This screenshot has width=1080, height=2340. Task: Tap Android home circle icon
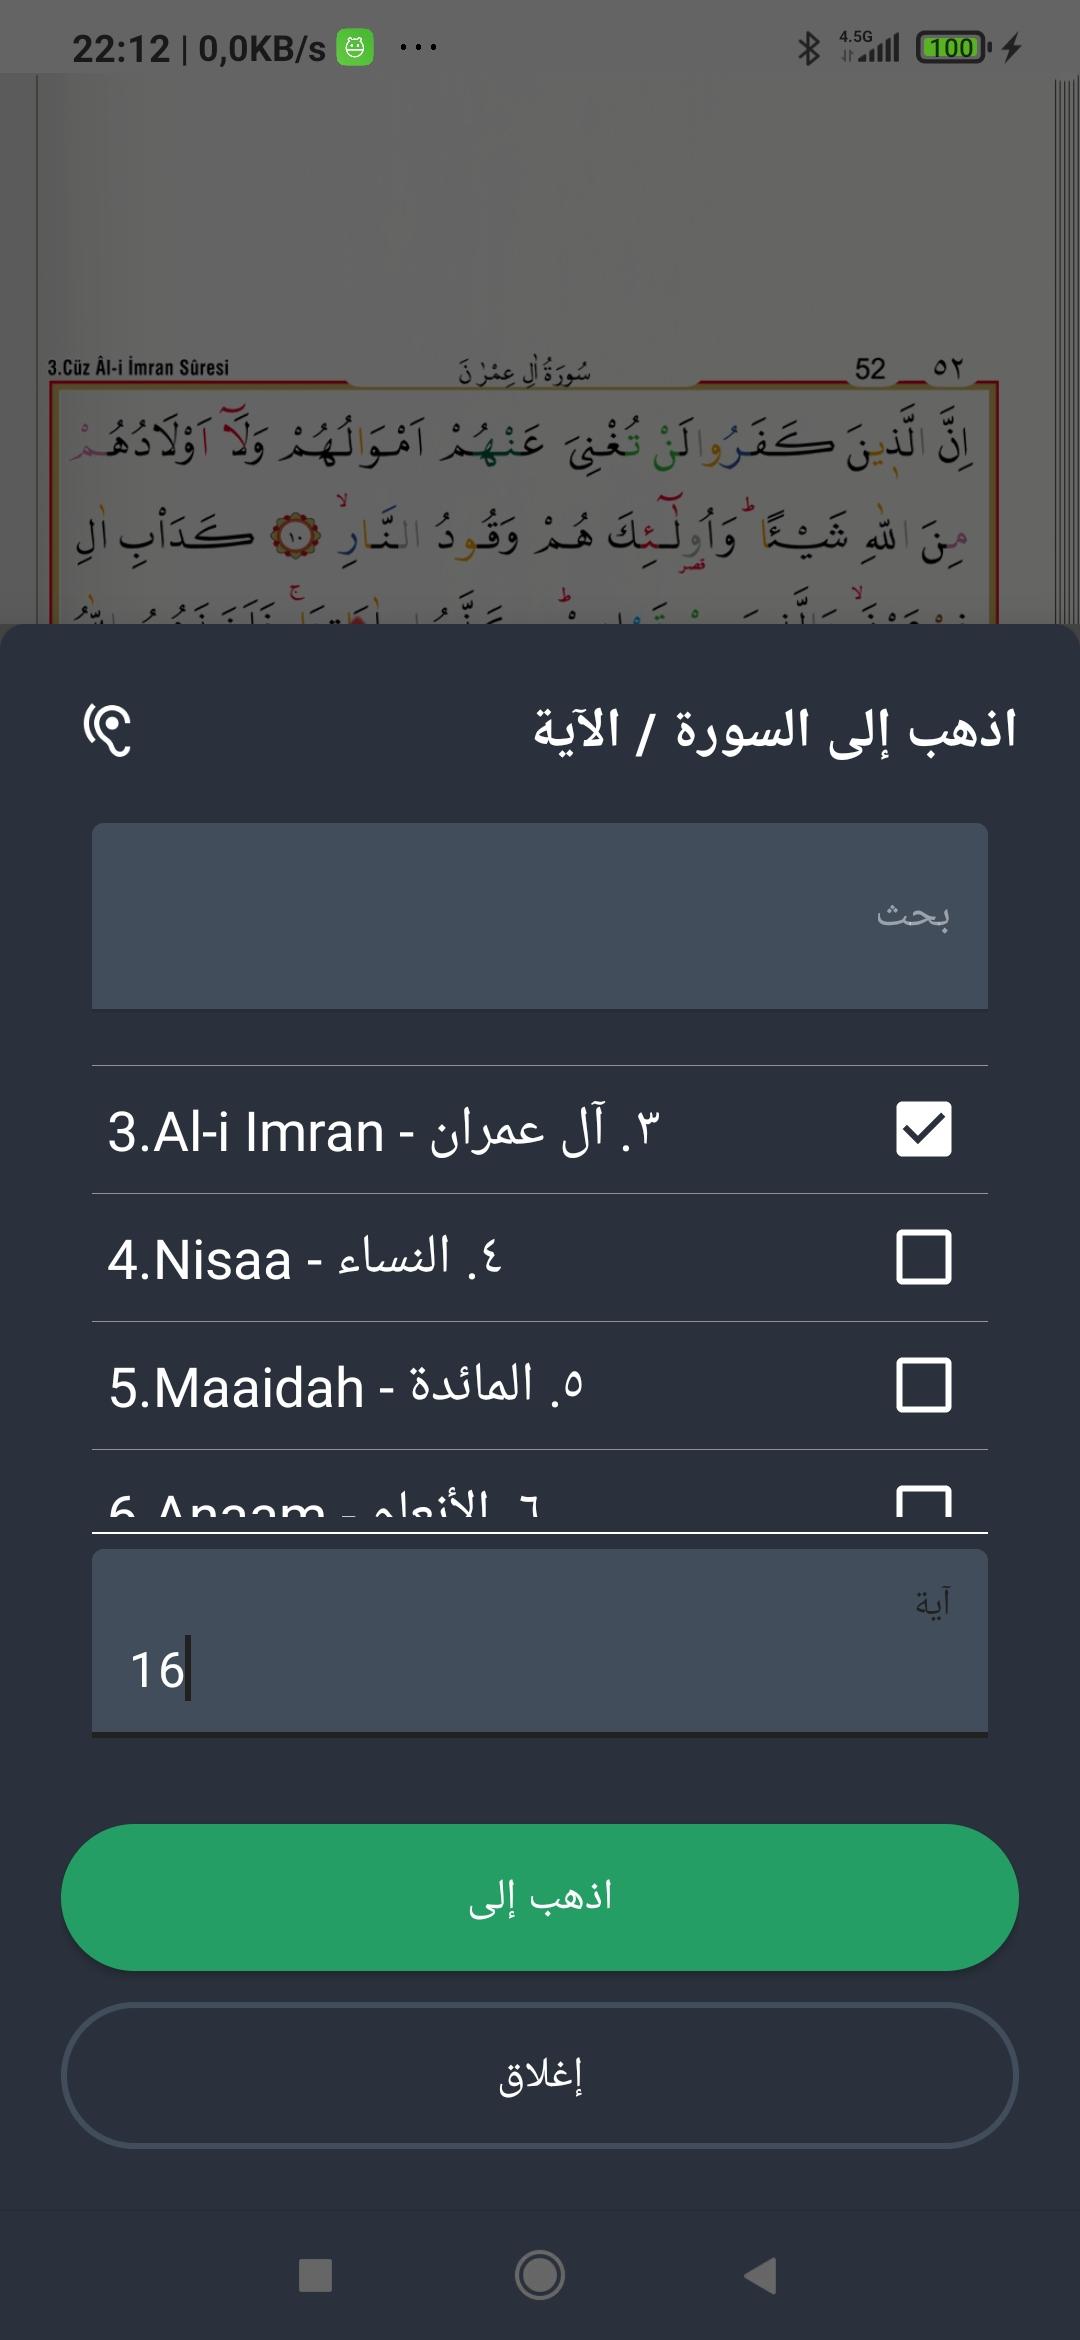click(540, 2275)
